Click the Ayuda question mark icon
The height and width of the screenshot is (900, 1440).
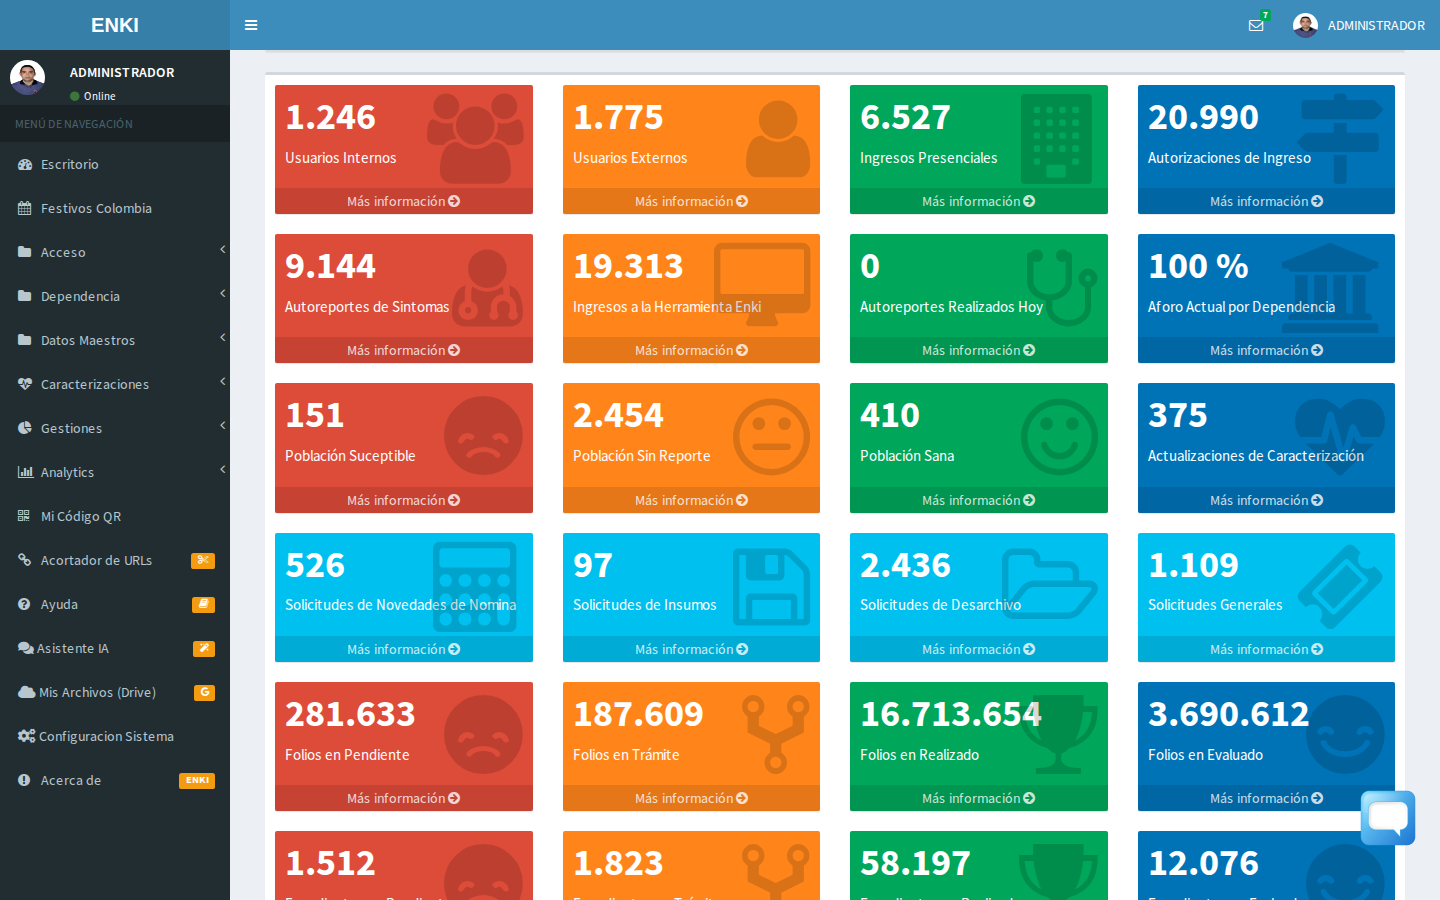[24, 604]
